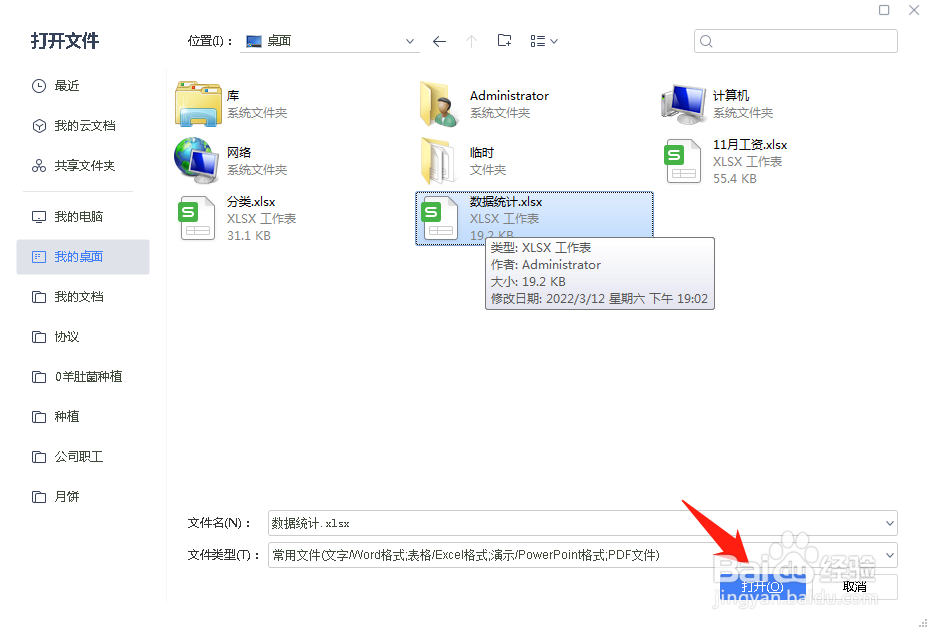Expand the 文件类型 file type dropdown
The width and height of the screenshot is (930, 630).
[888, 555]
